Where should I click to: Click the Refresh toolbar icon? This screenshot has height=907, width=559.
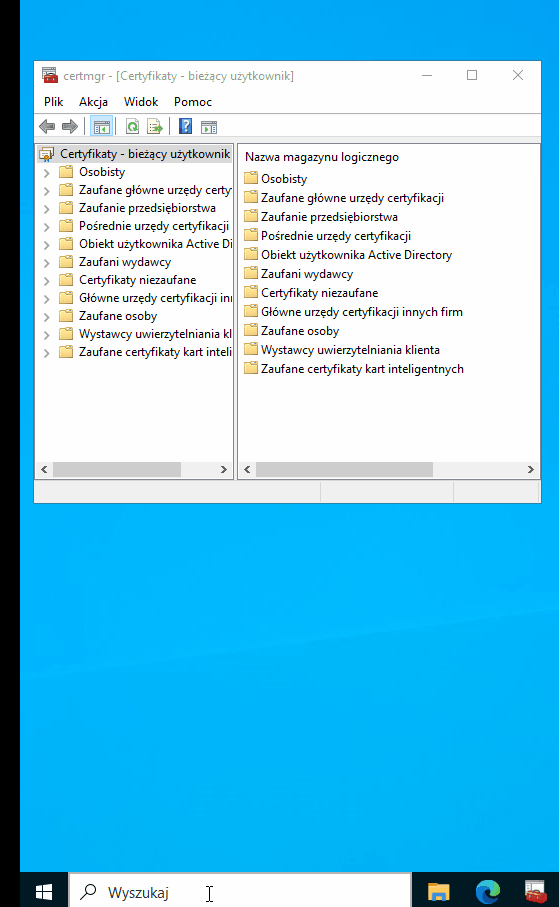coord(133,126)
